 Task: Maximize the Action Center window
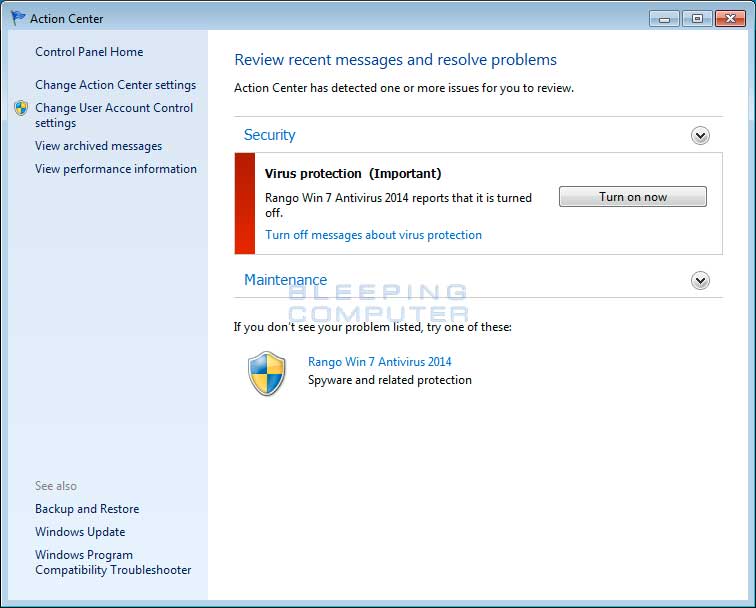pos(697,19)
